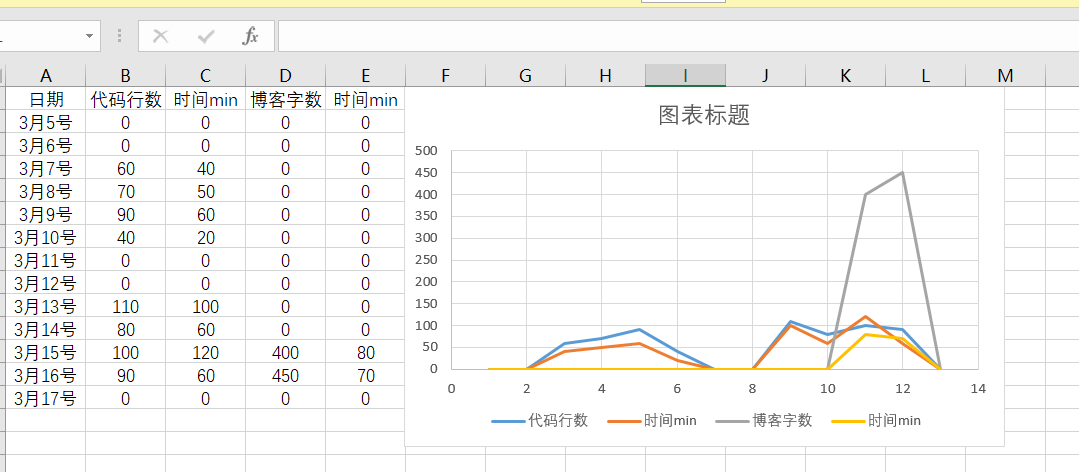The image size is (1079, 472).
Task: Select column K header
Action: click(846, 76)
